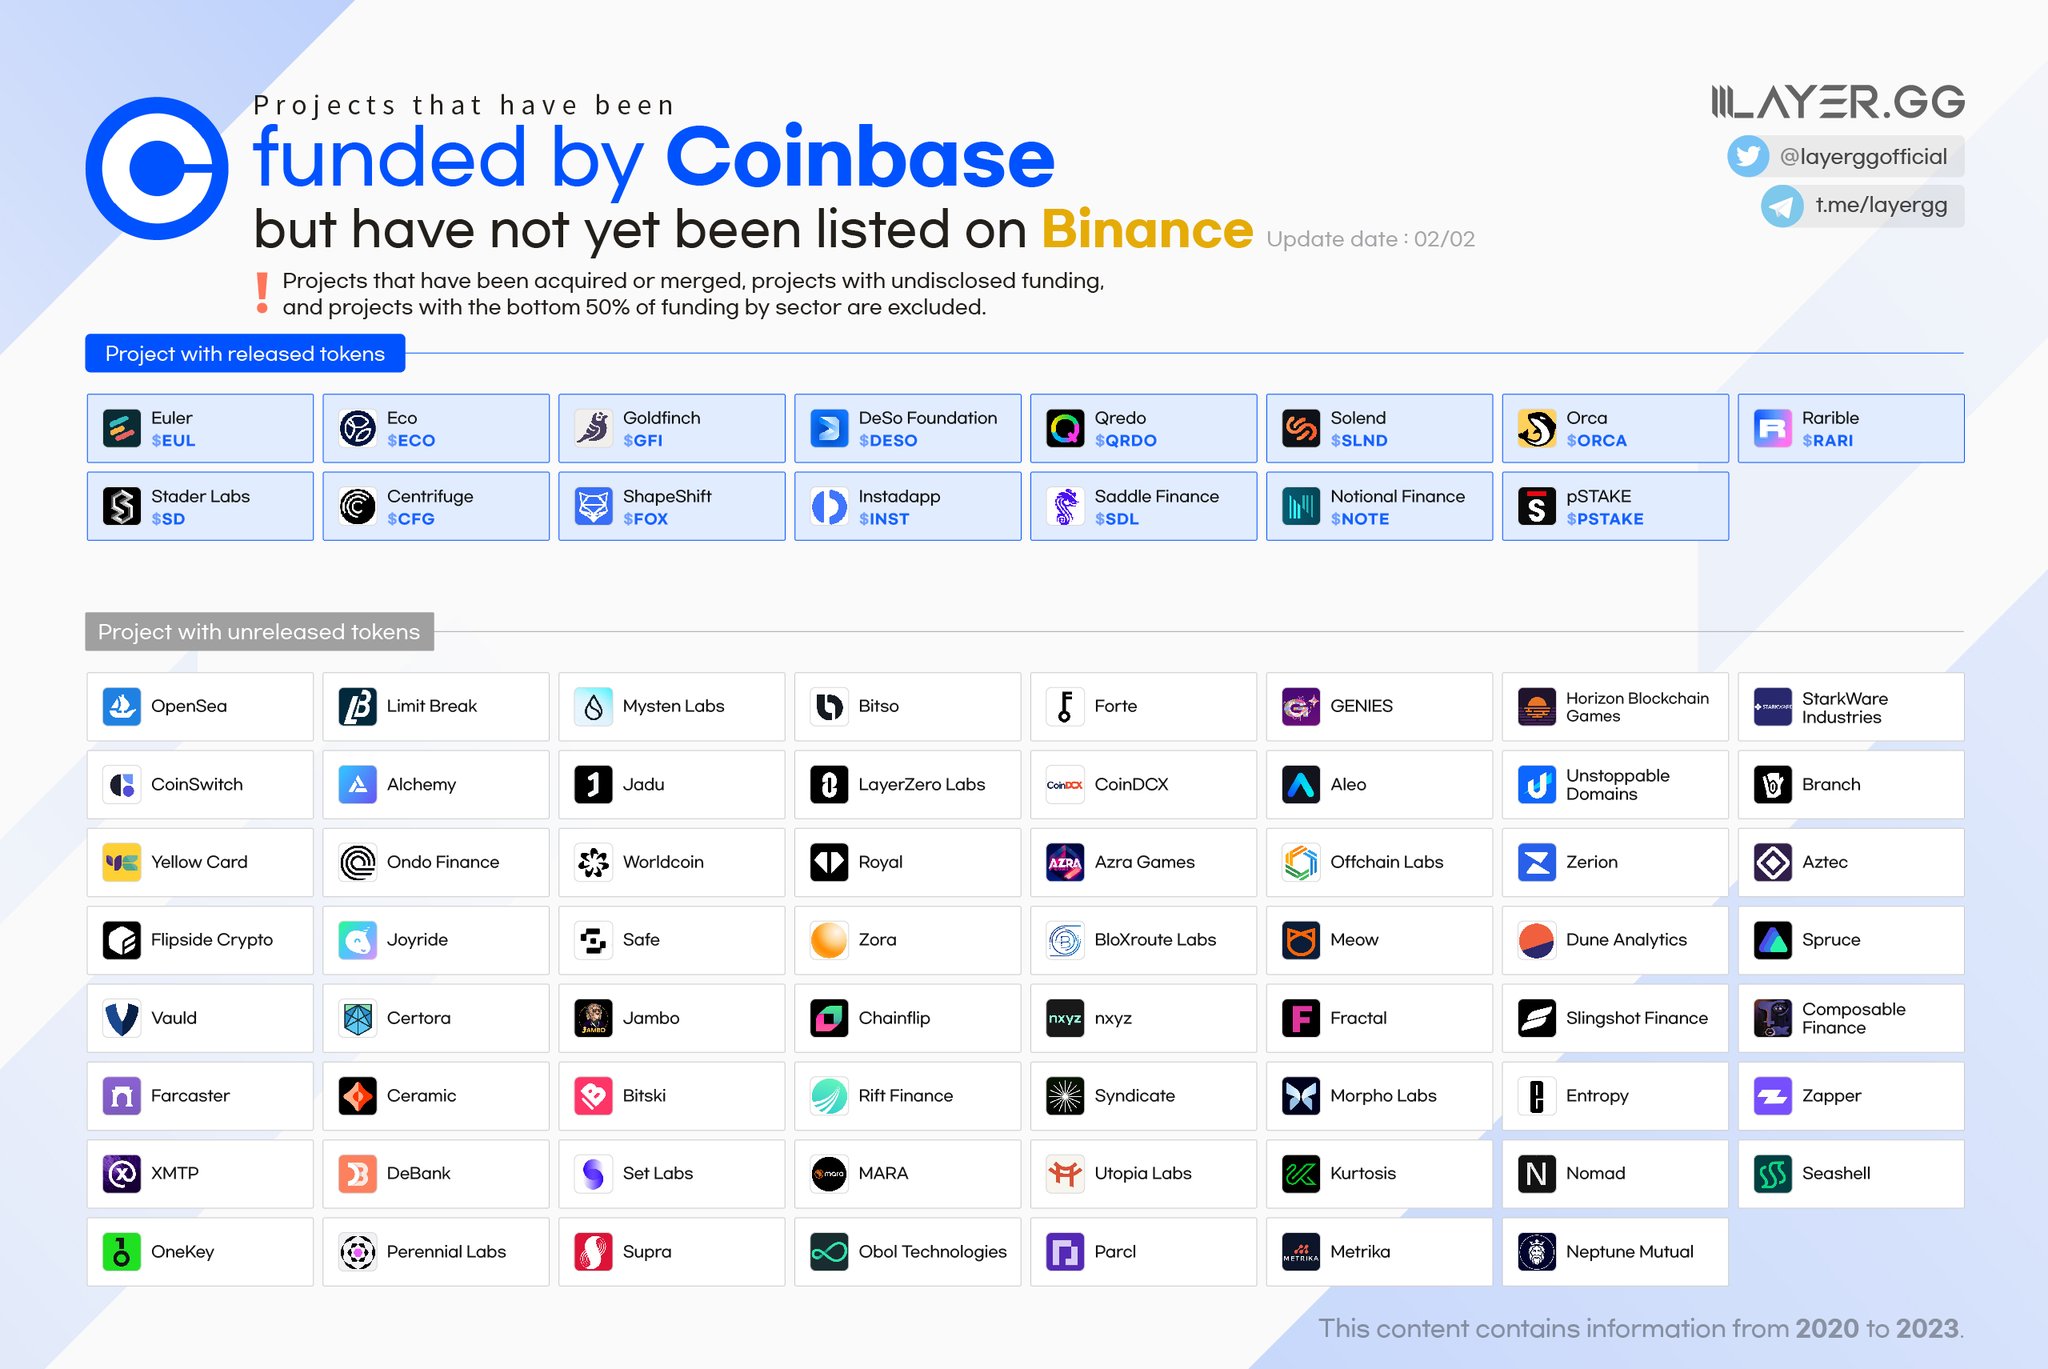Click the Worldcoin logo icon
The width and height of the screenshot is (2048, 1369).
(x=593, y=862)
